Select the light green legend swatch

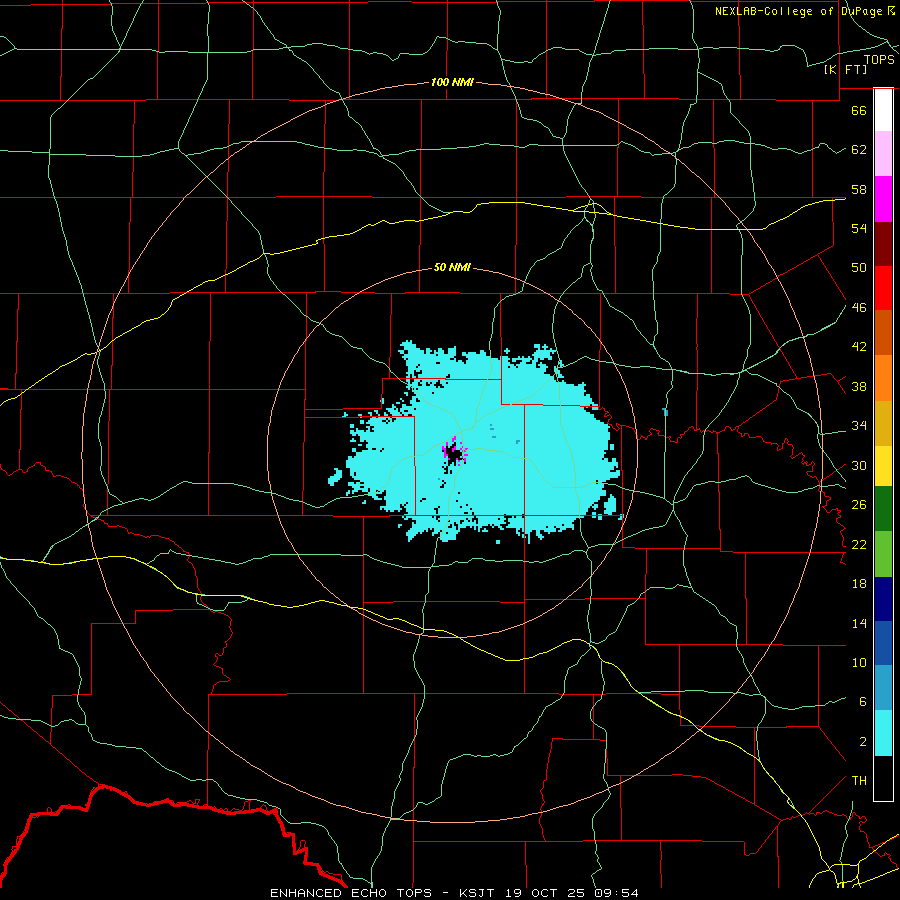pyautogui.click(x=883, y=553)
